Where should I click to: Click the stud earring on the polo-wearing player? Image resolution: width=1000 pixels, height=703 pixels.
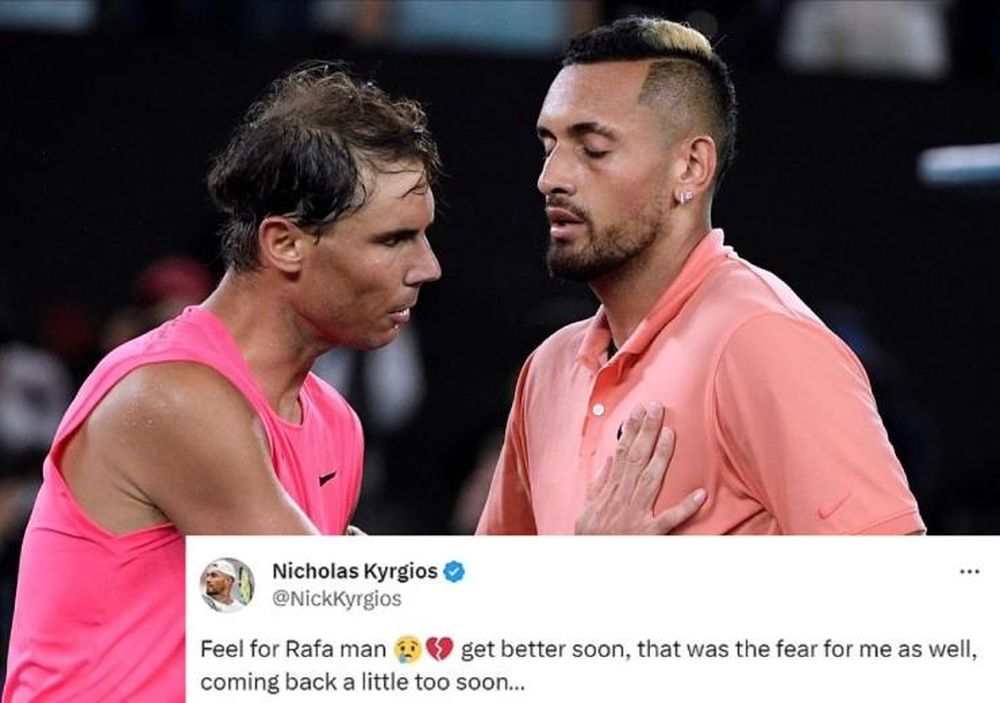tap(684, 197)
